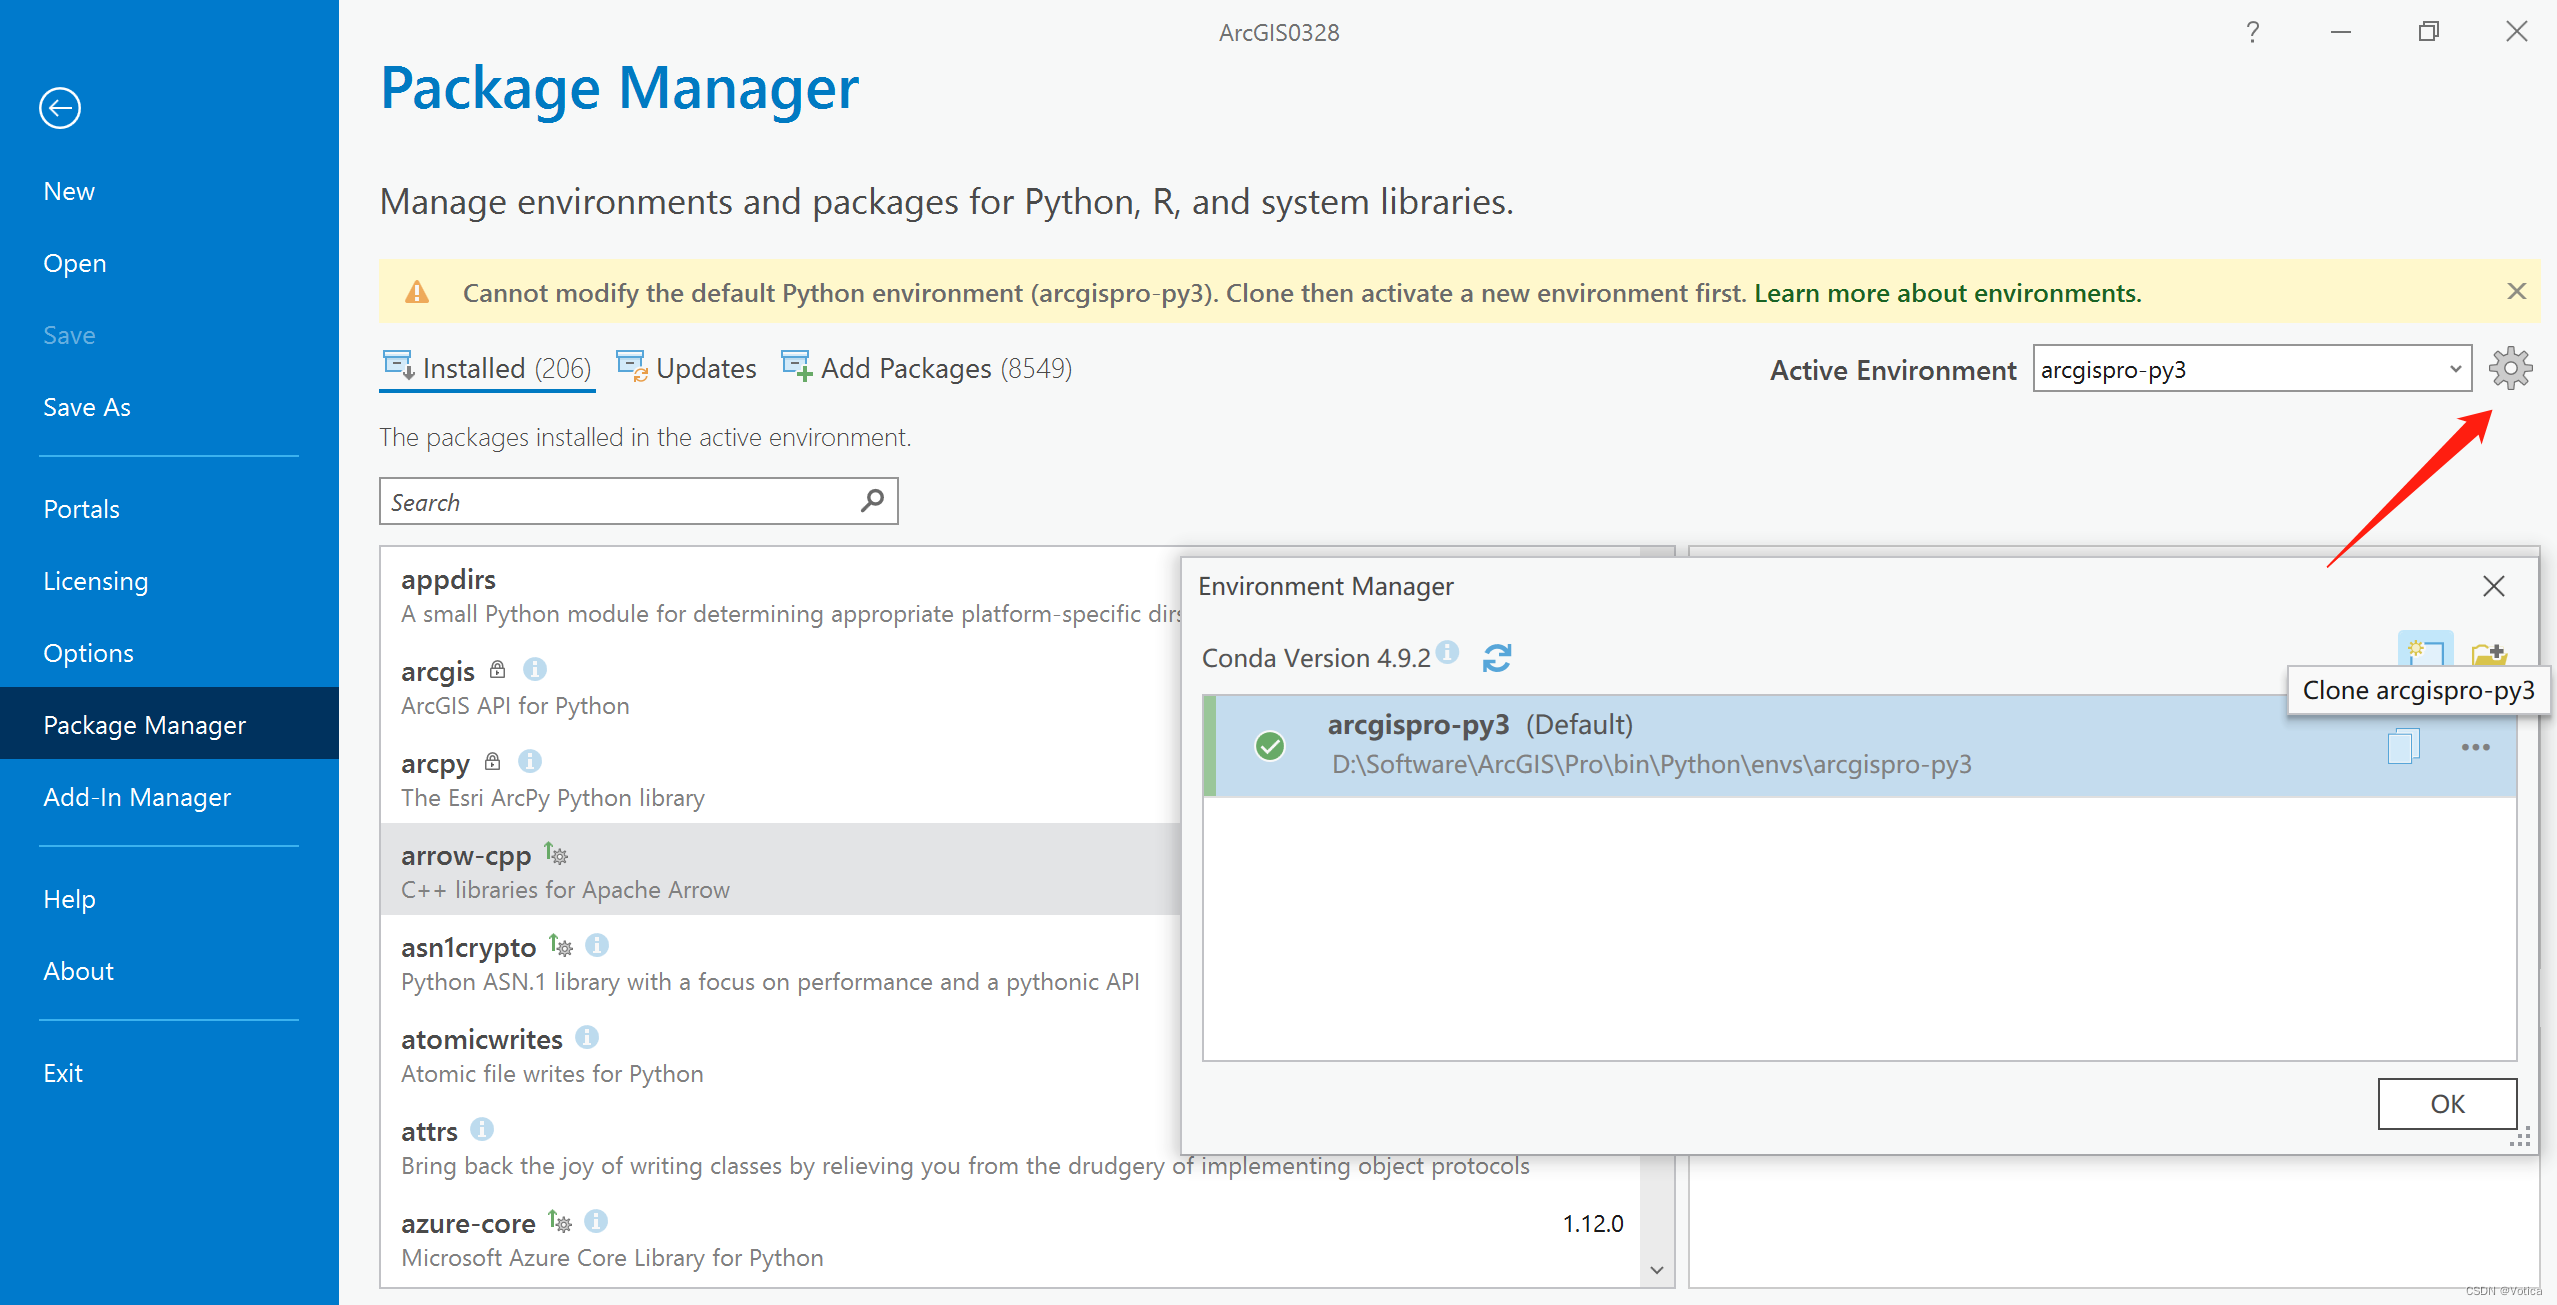The height and width of the screenshot is (1305, 2557).
Task: Open the arcgispro-py3 ellipsis menu
Action: tap(2475, 747)
